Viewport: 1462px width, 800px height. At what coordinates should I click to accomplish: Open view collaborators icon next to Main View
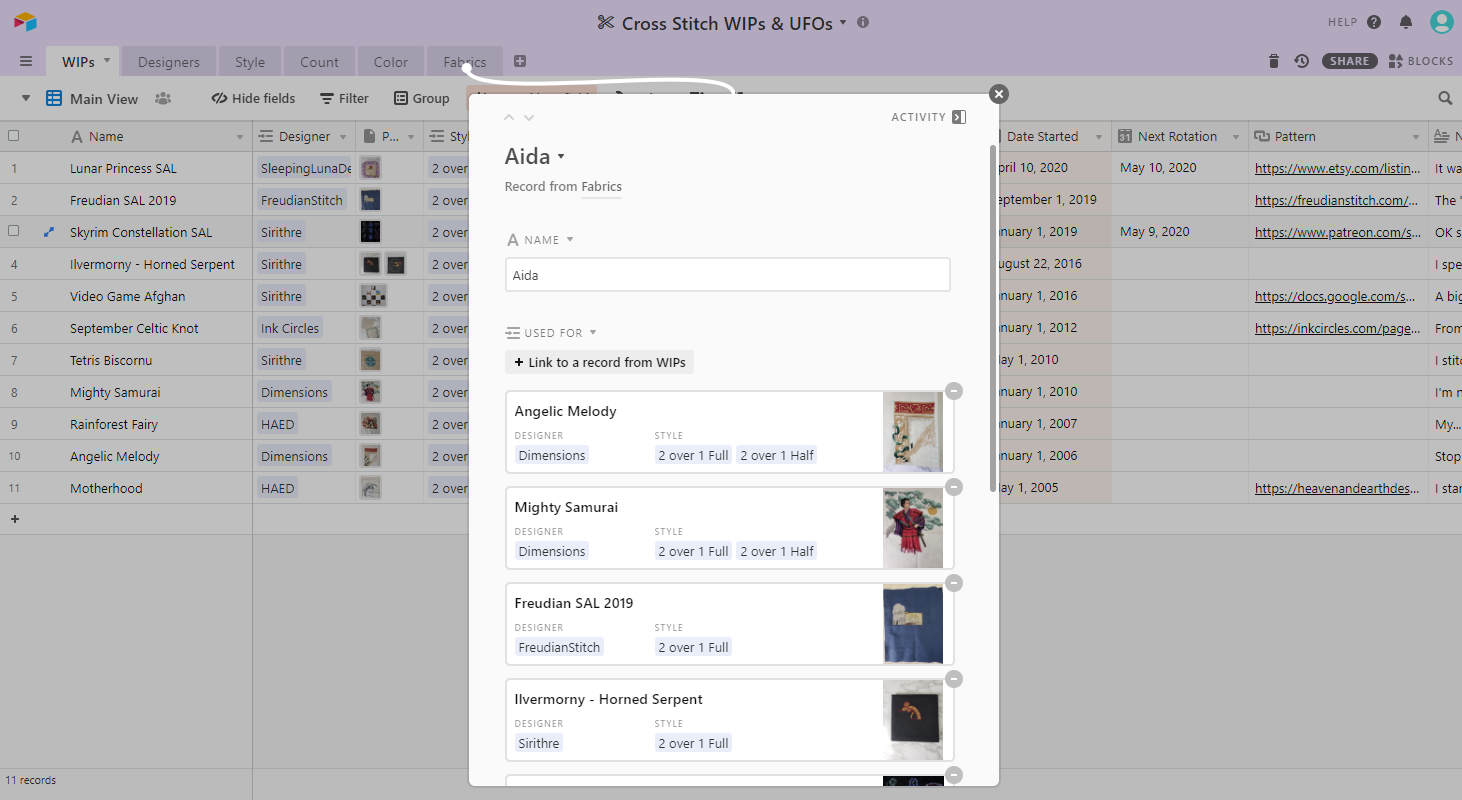(164, 98)
